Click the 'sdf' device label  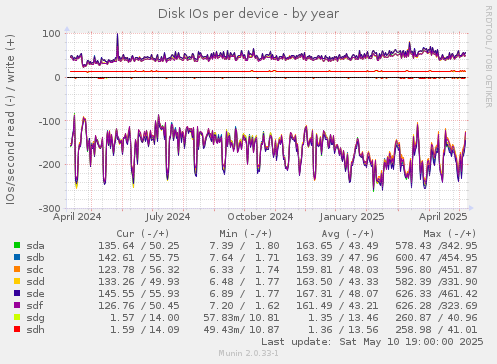click(35, 306)
